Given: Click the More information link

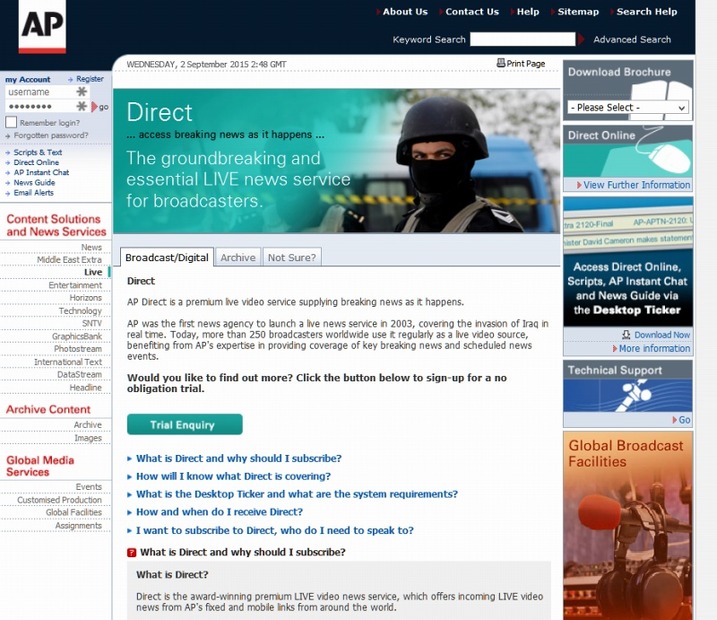Looking at the screenshot, I should point(654,348).
